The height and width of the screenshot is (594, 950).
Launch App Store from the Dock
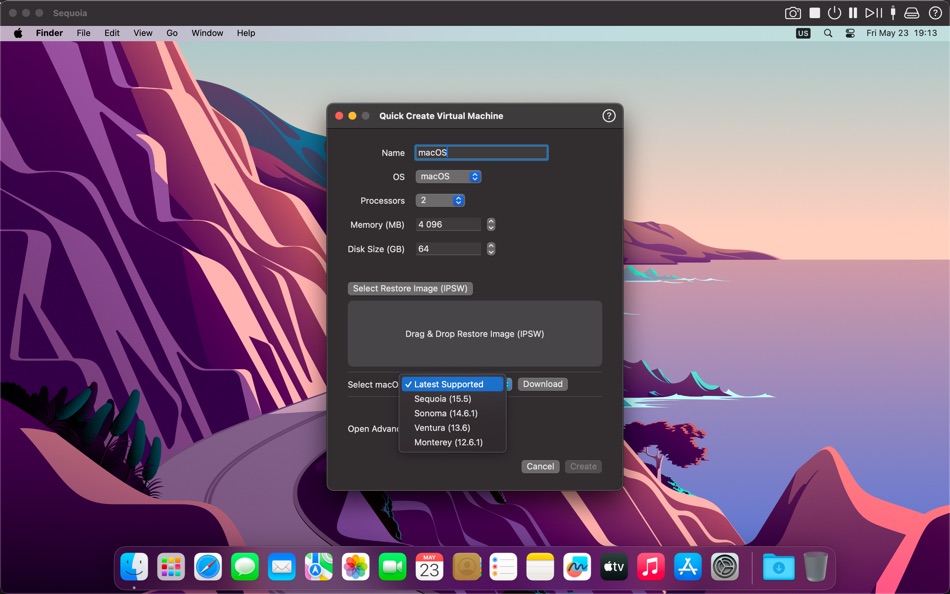click(686, 565)
